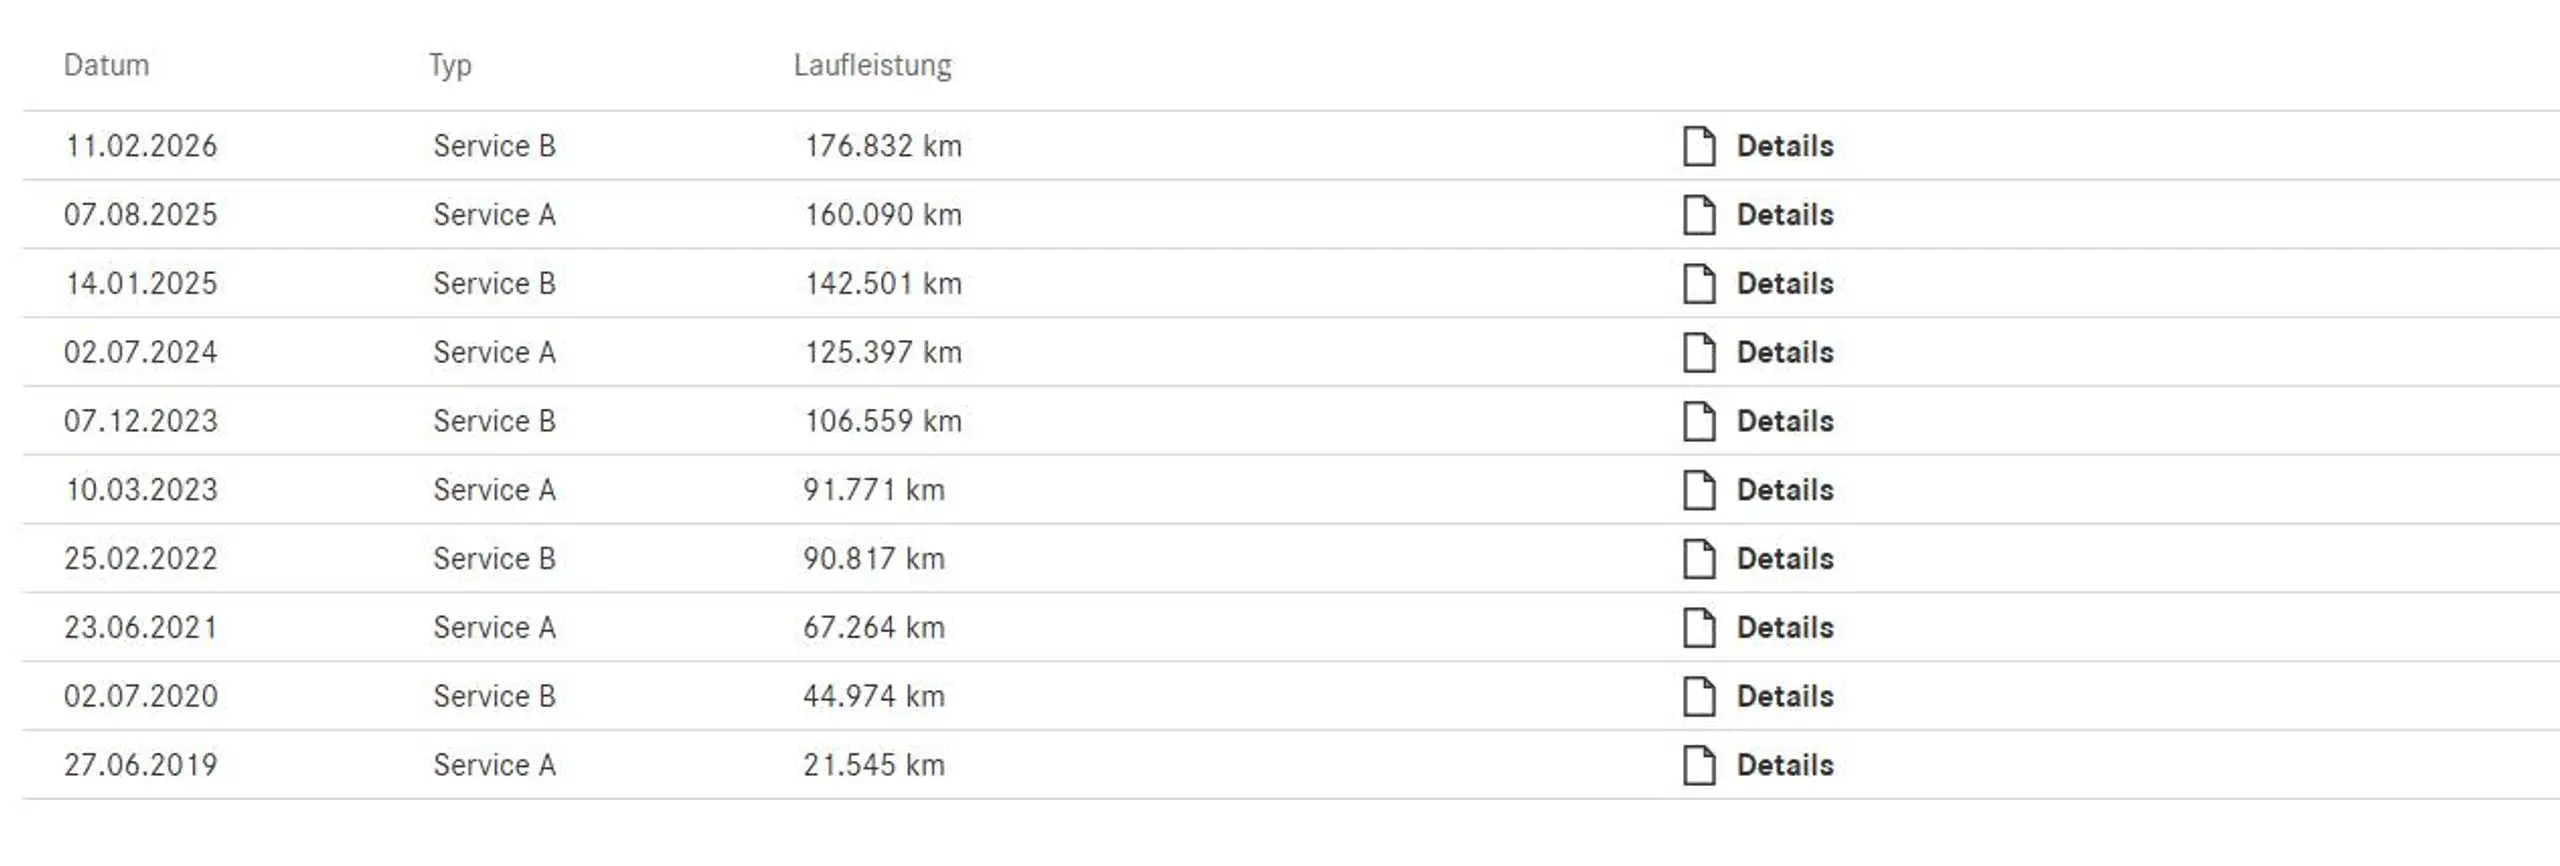Click the Typ column header
Viewport: 2560px width, 866px height.
click(x=450, y=66)
